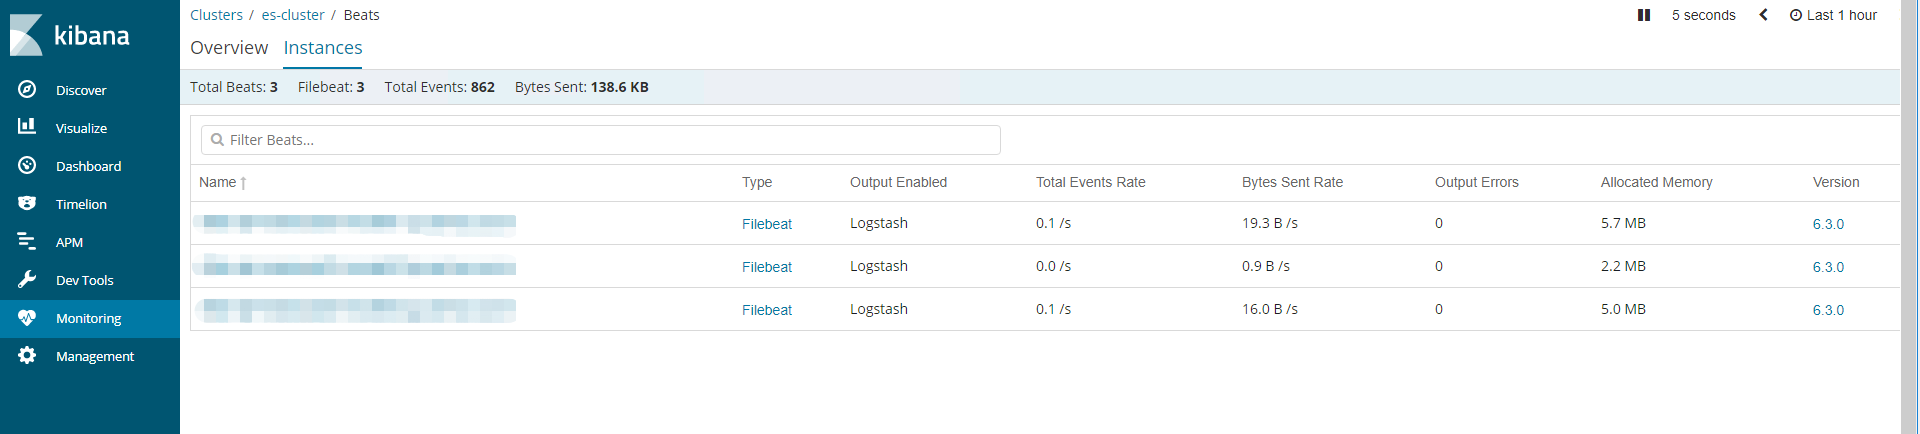
Task: Click the 2.2 MB memory value
Action: point(1623,266)
